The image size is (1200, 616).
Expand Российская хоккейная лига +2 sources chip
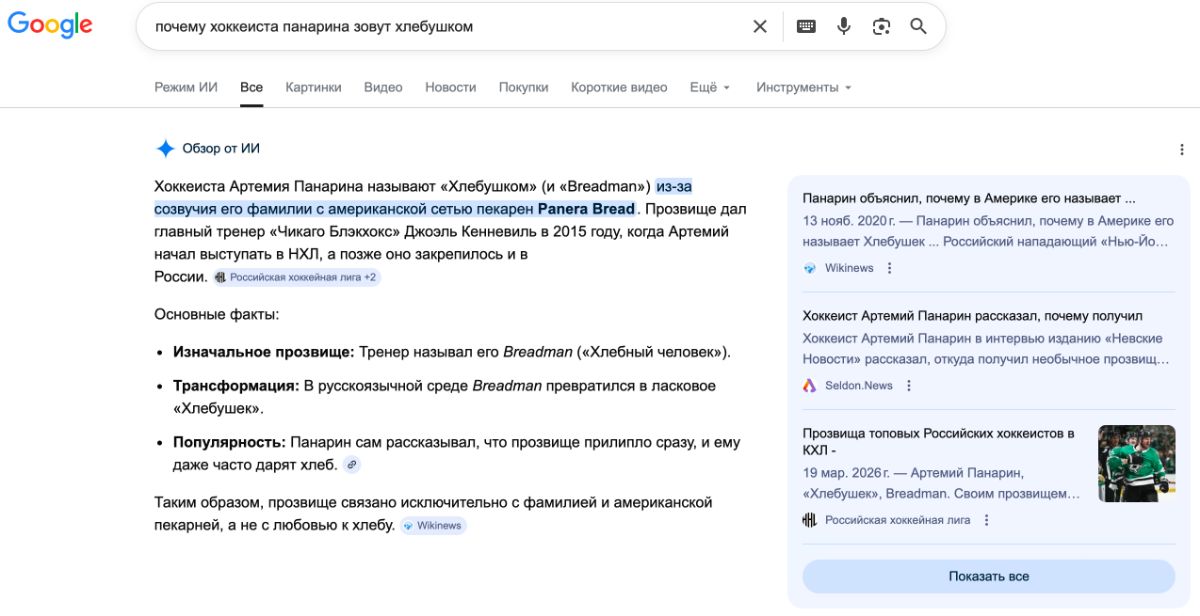click(296, 277)
